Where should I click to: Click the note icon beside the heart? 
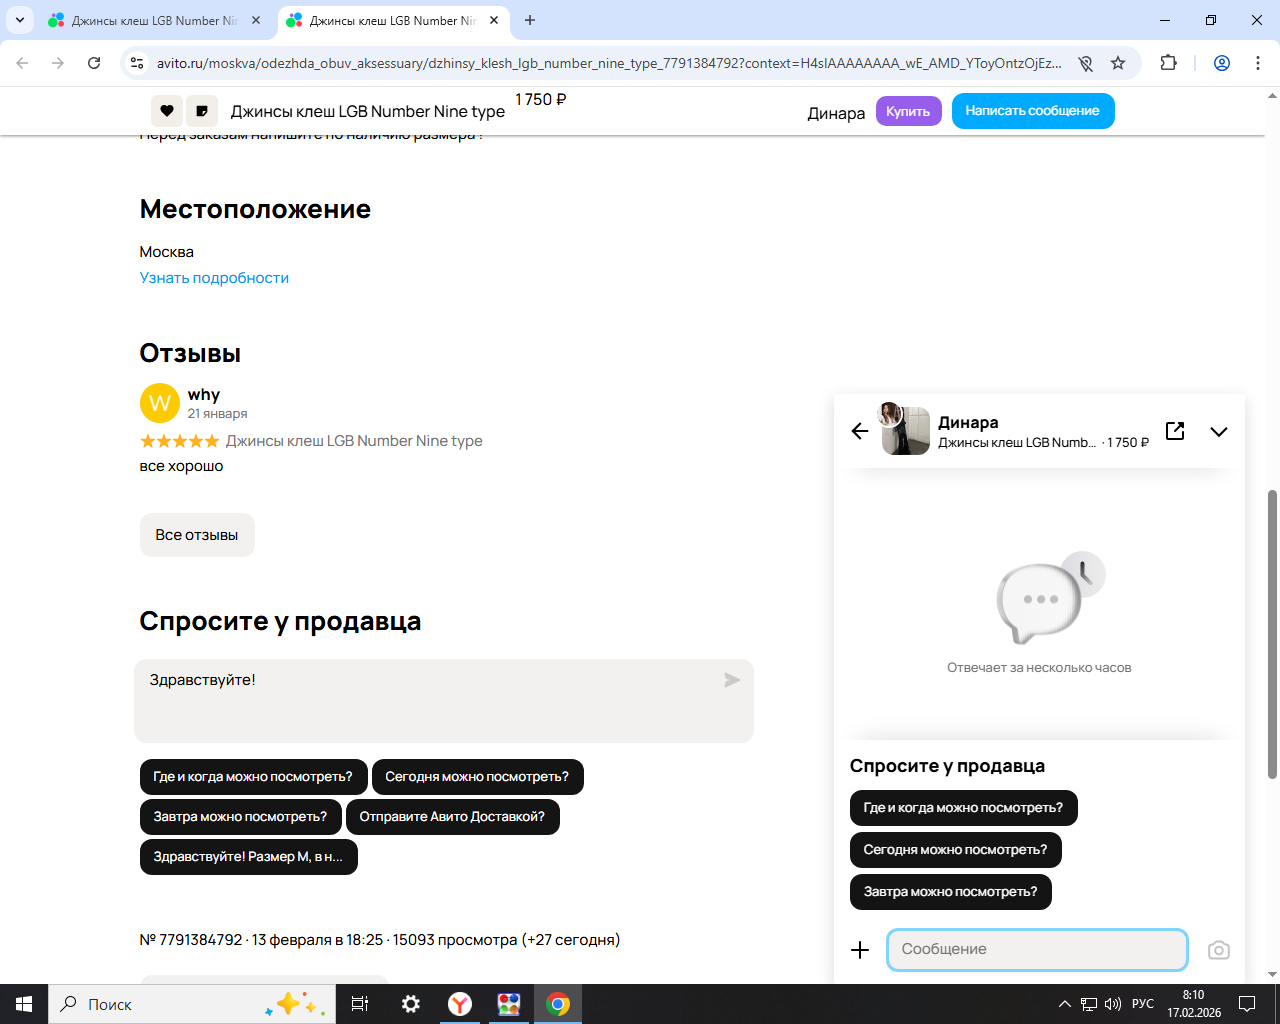pos(202,111)
